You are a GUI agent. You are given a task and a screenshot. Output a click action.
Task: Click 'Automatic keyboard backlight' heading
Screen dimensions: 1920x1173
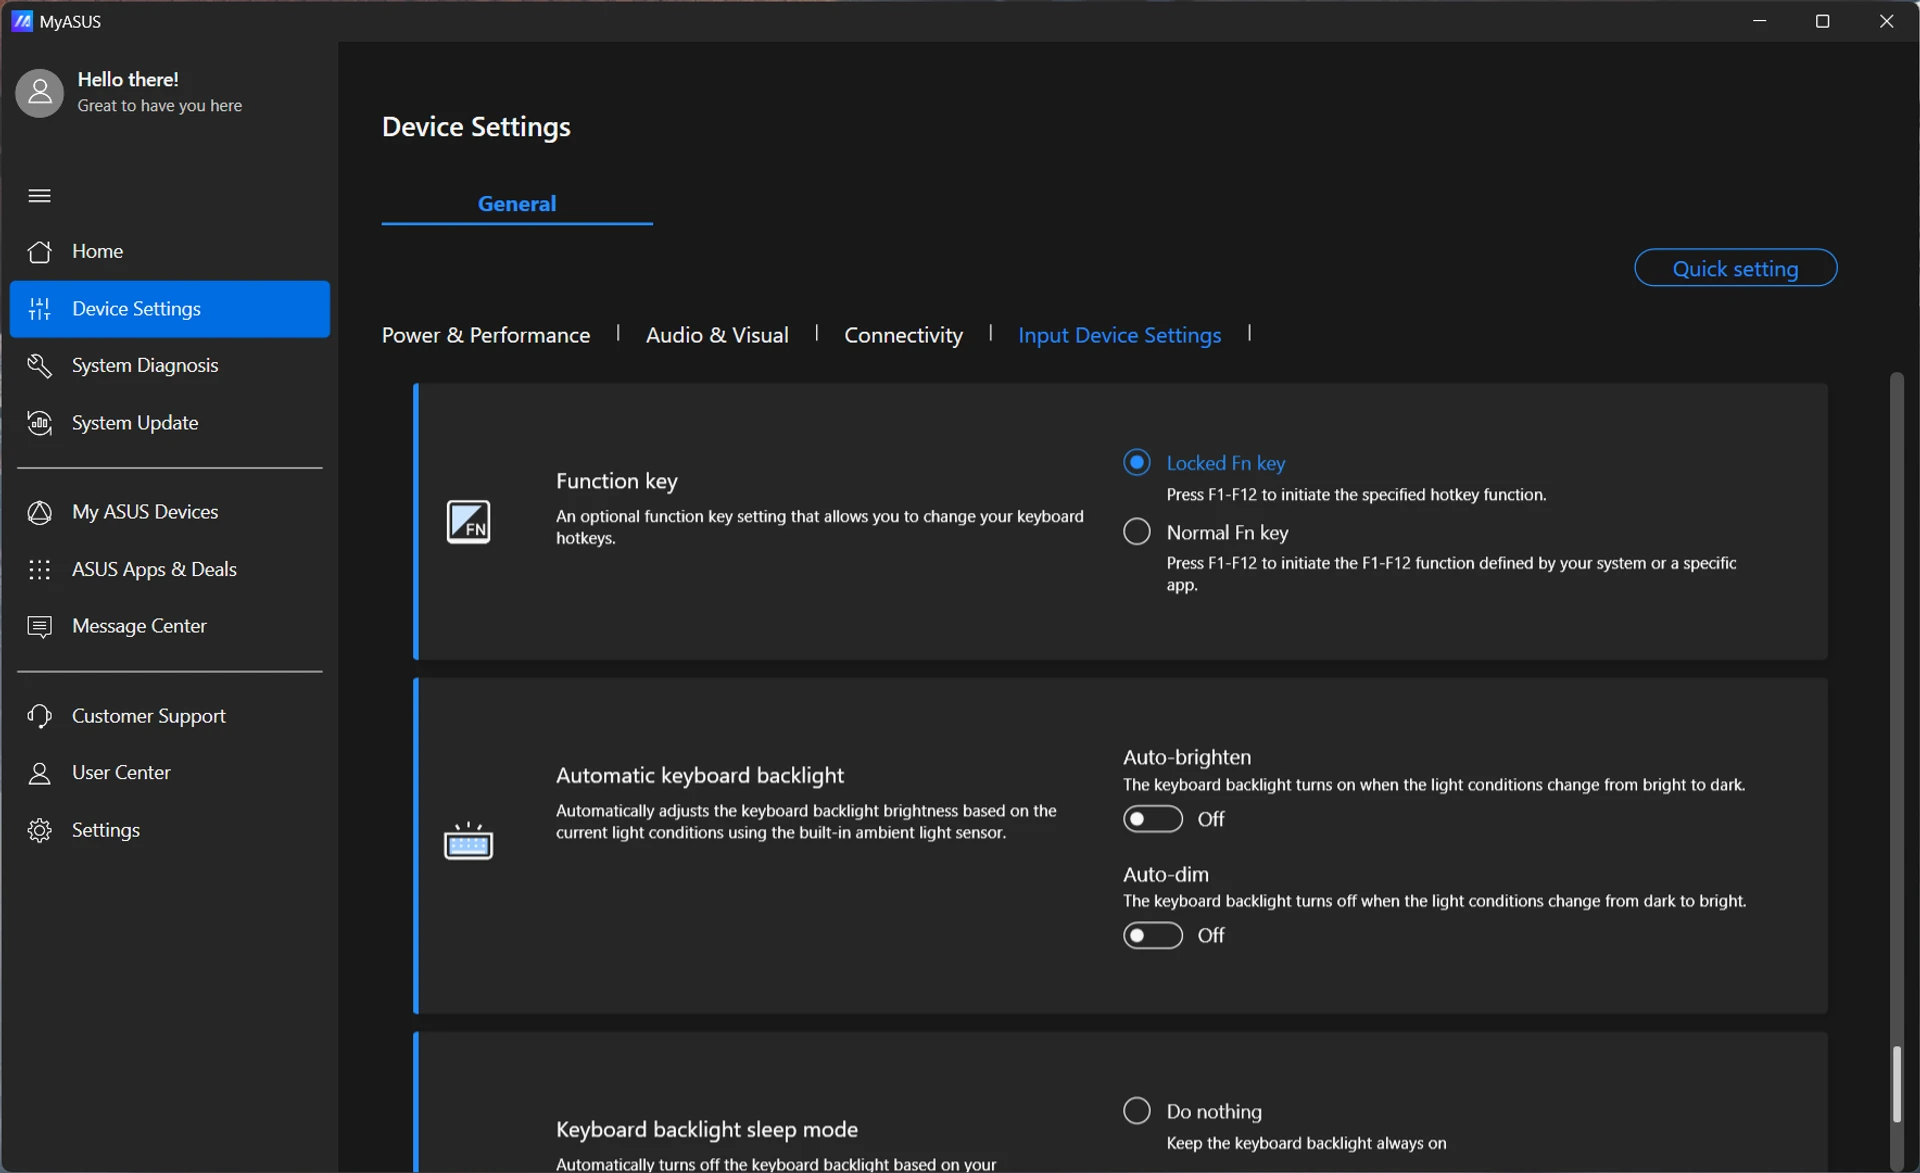[x=700, y=776]
